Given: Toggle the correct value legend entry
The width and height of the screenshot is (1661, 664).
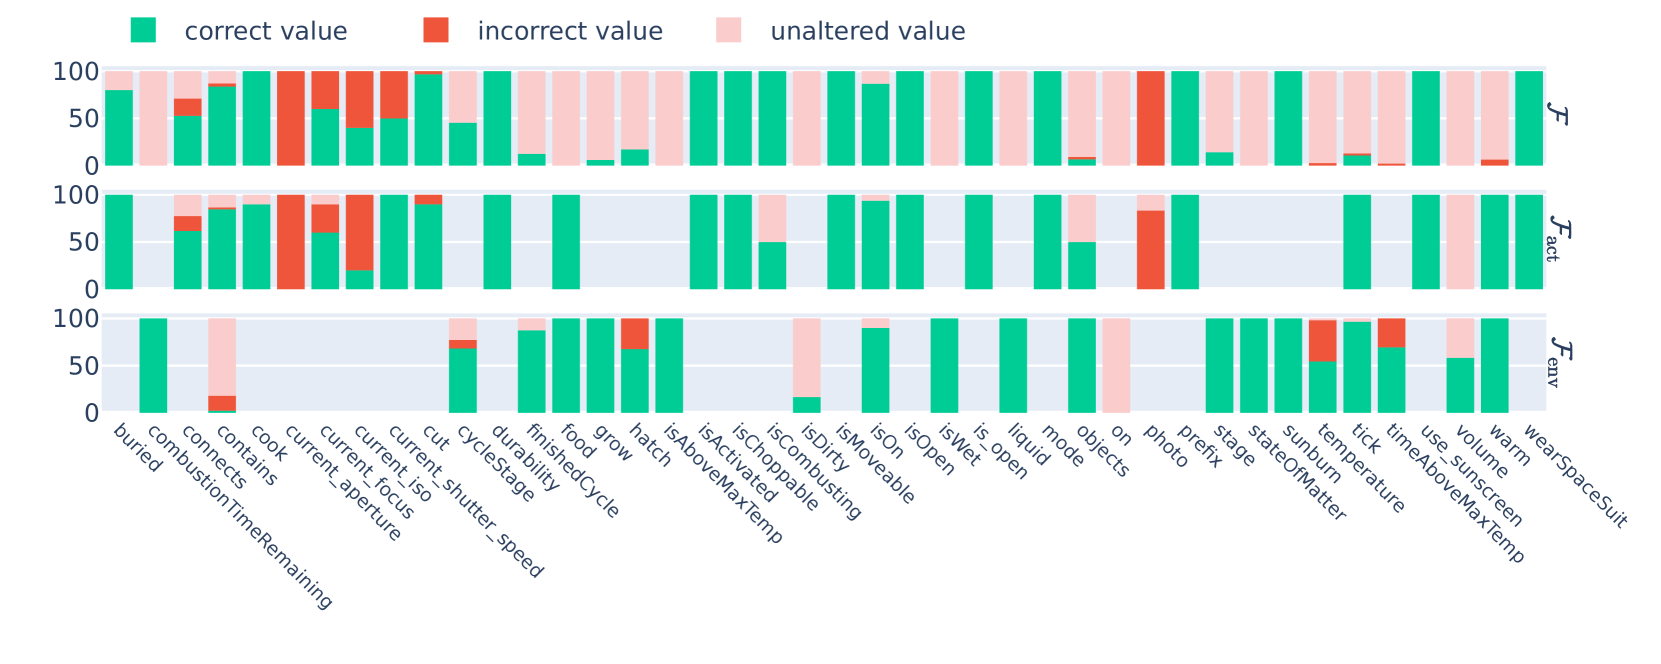Looking at the screenshot, I should tap(265, 31).
